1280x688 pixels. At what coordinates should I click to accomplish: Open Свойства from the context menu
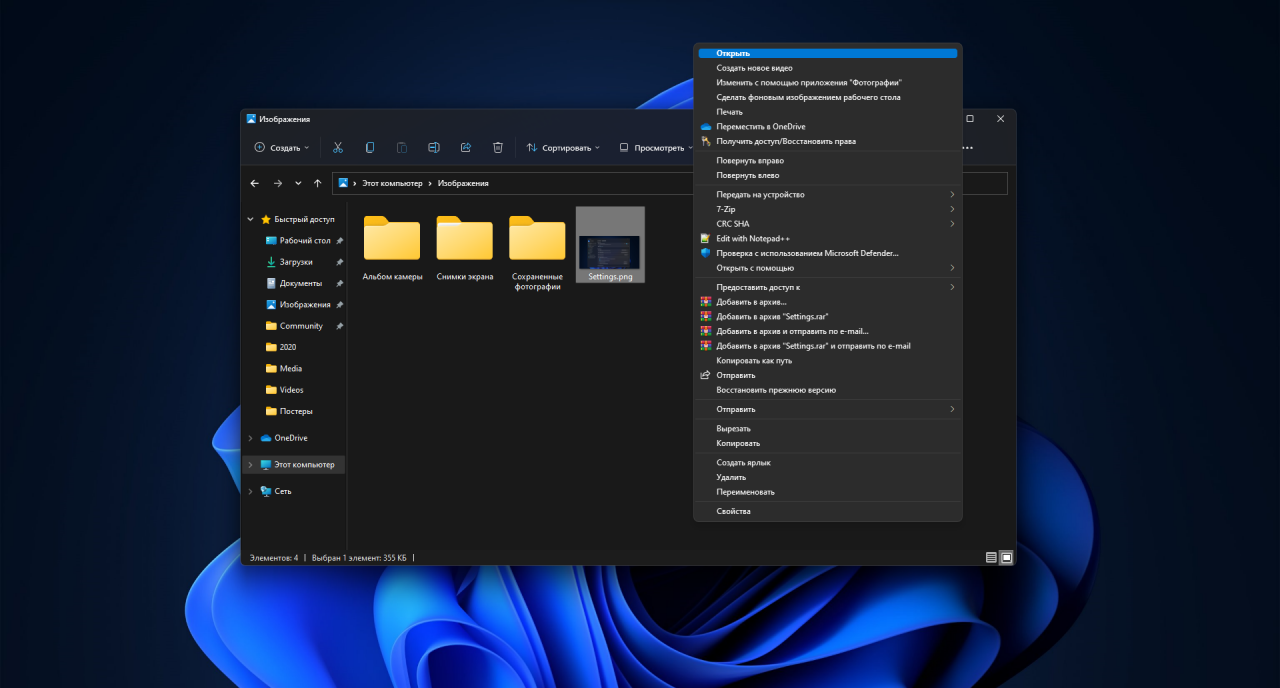[733, 511]
